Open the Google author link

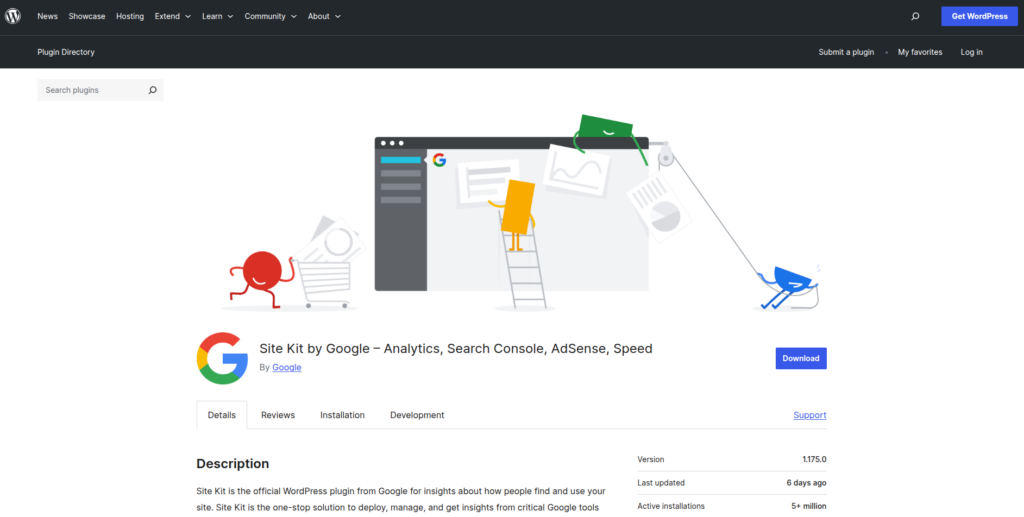click(x=287, y=368)
